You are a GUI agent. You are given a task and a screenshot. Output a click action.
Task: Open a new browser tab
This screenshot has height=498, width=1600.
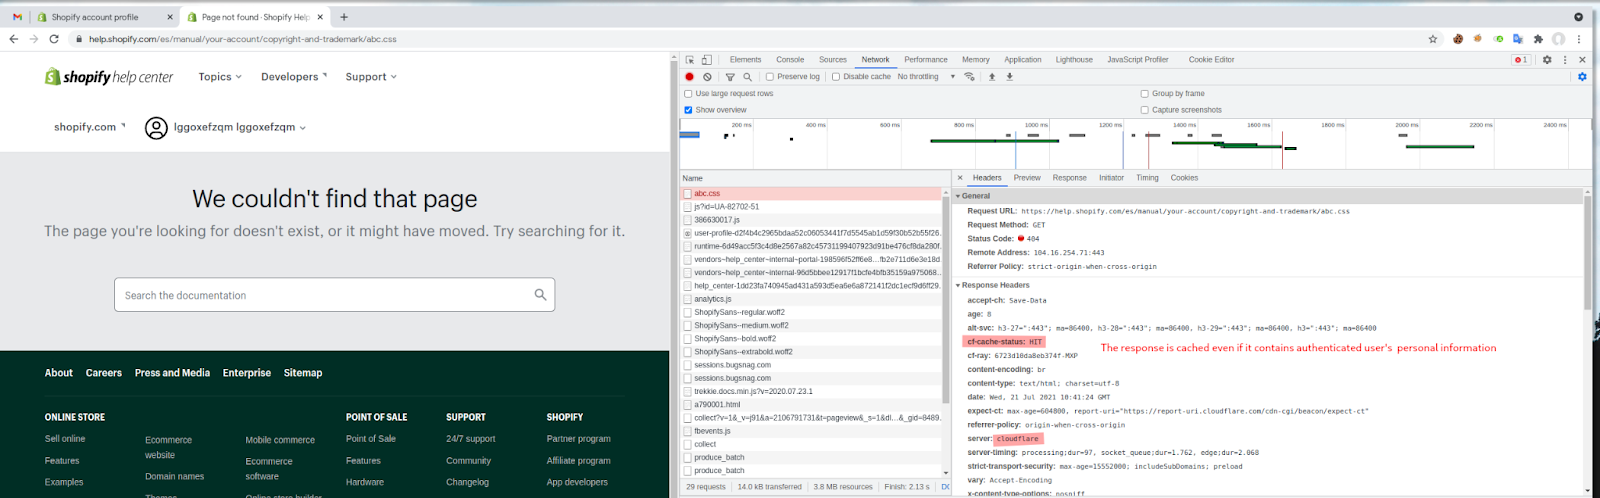coord(344,17)
